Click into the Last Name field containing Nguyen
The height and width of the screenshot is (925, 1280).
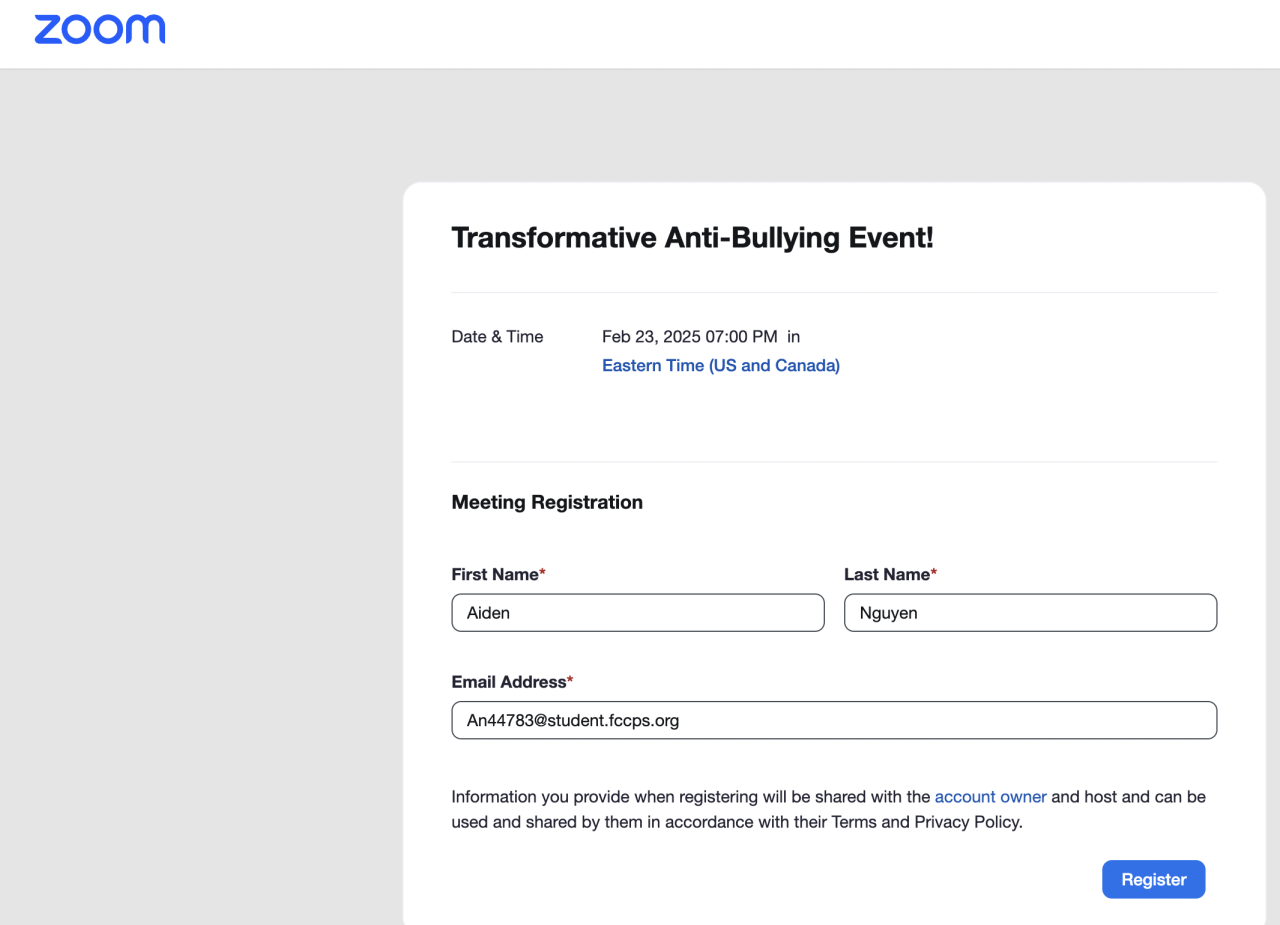click(1030, 613)
